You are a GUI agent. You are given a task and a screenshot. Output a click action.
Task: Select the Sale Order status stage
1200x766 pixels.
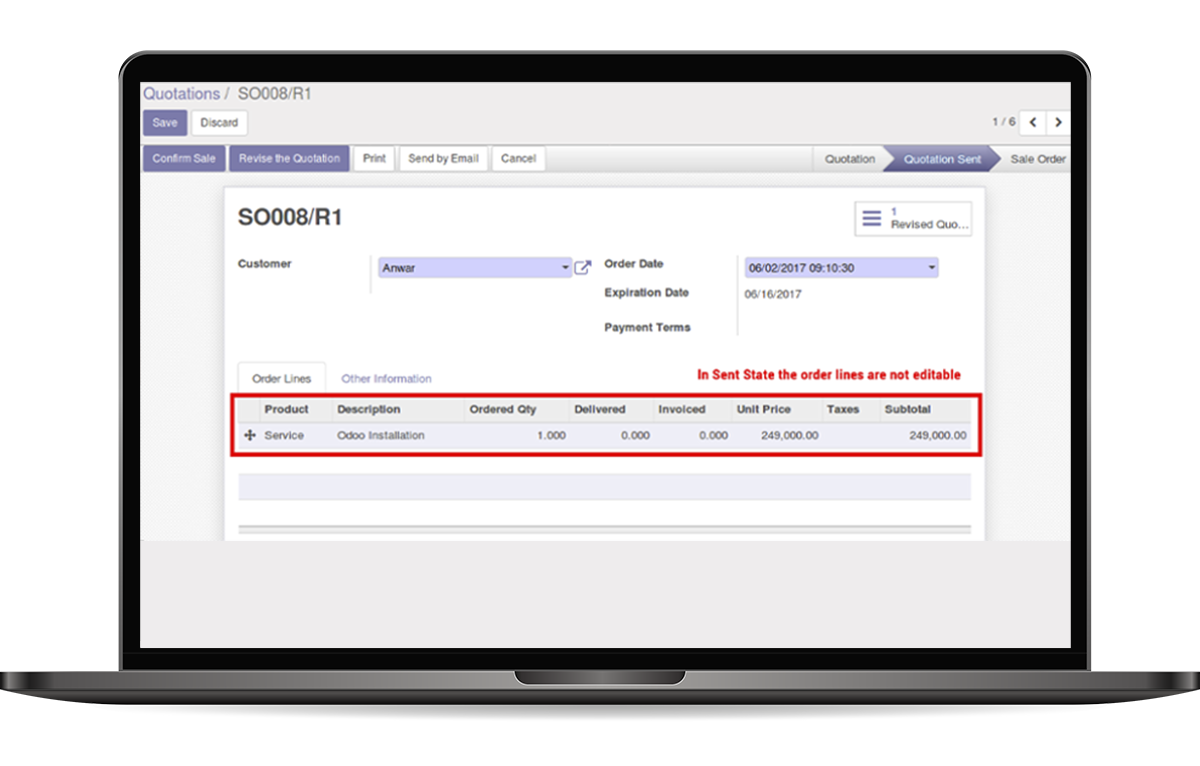click(x=1038, y=159)
